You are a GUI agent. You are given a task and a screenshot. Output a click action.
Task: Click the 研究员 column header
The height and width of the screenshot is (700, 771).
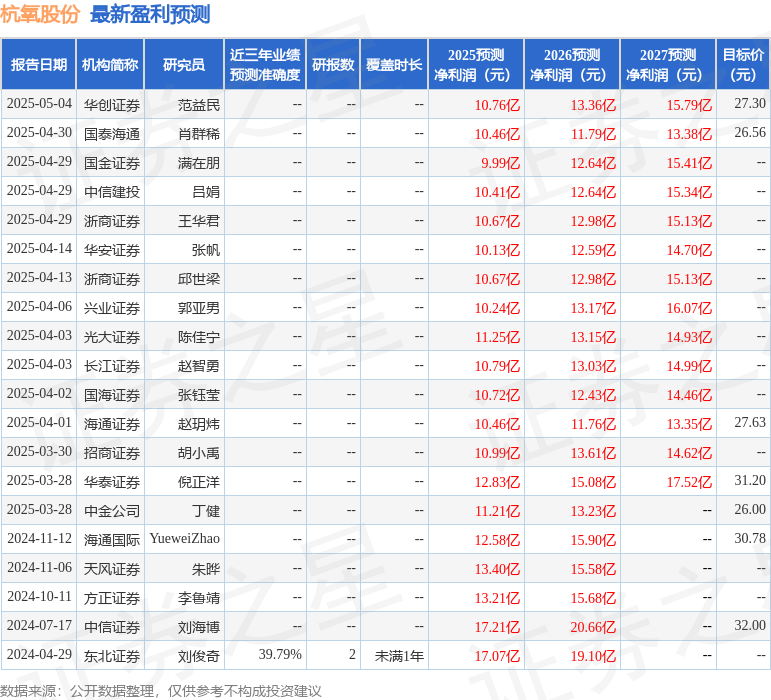coord(184,64)
